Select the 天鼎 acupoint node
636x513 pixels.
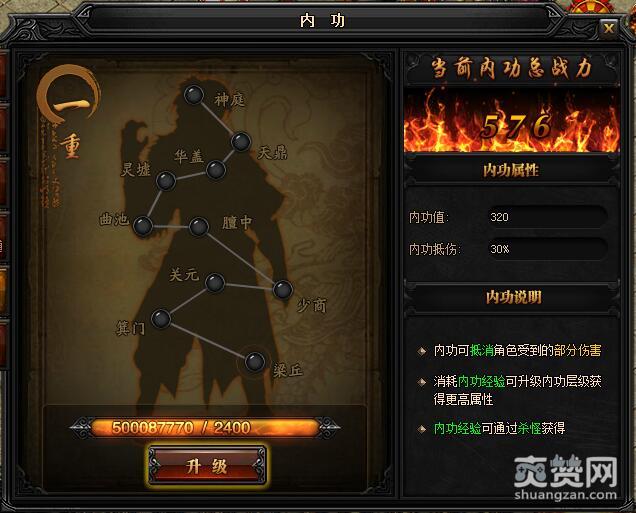[241, 142]
